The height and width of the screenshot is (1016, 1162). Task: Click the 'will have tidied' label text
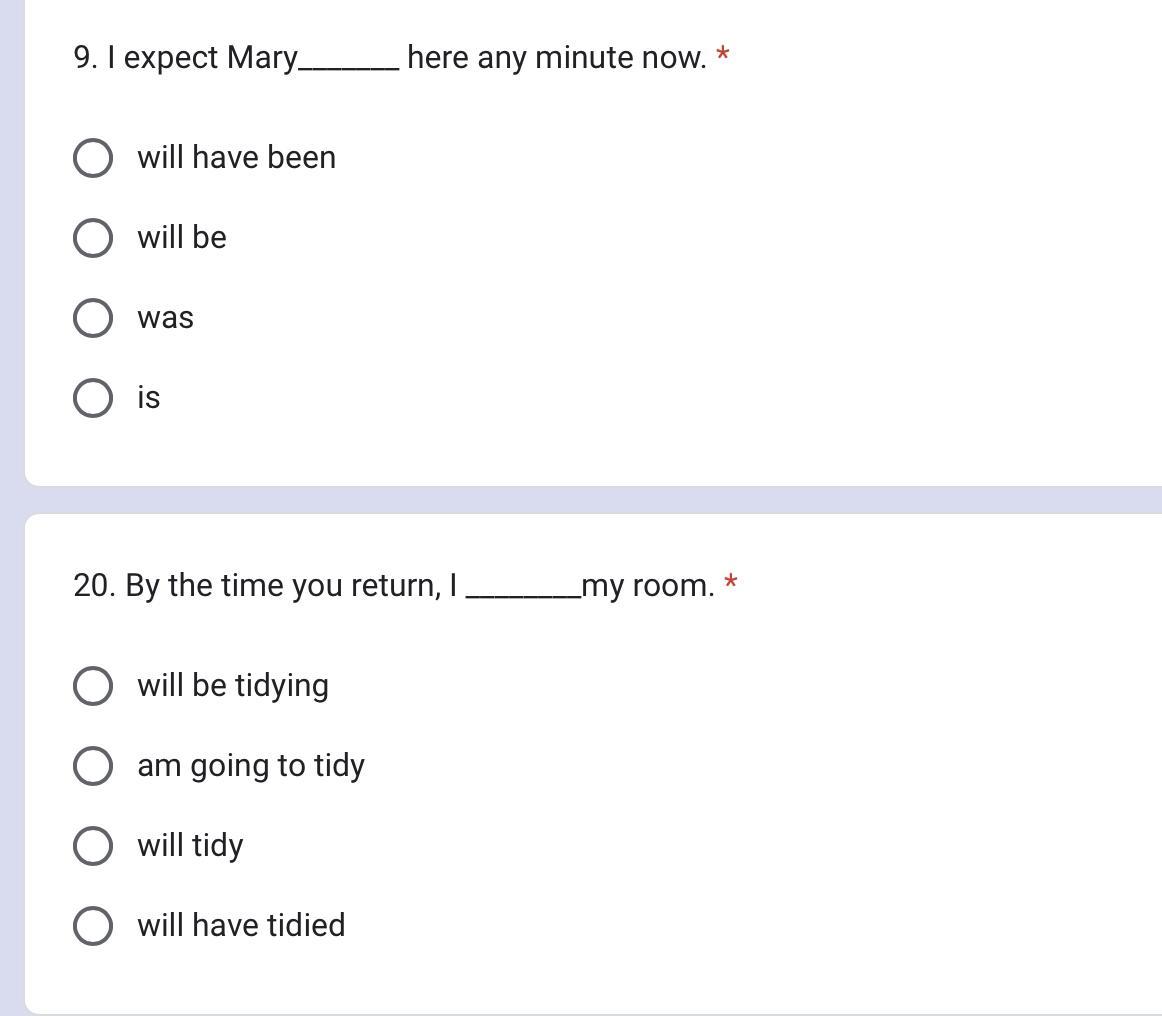click(x=241, y=925)
